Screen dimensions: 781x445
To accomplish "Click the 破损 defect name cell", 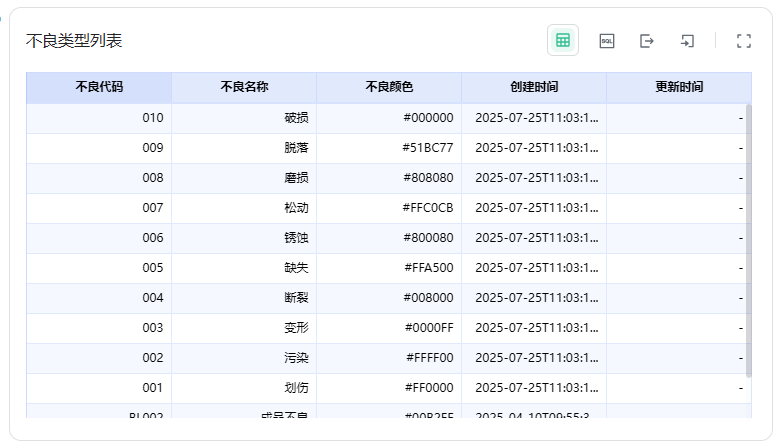I will click(296, 118).
